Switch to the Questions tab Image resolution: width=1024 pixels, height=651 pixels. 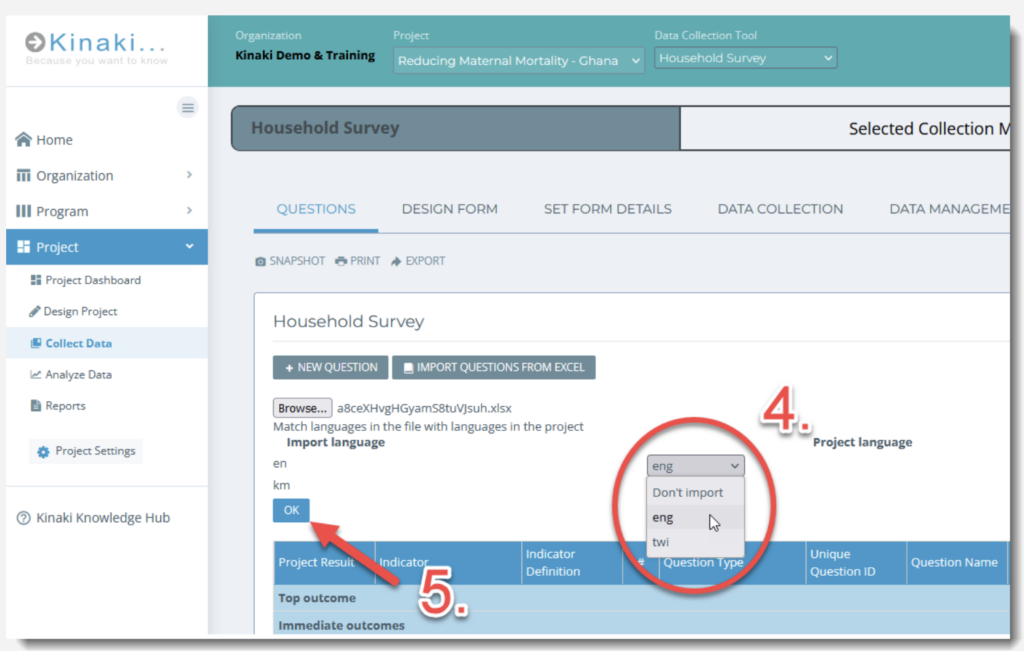316,209
